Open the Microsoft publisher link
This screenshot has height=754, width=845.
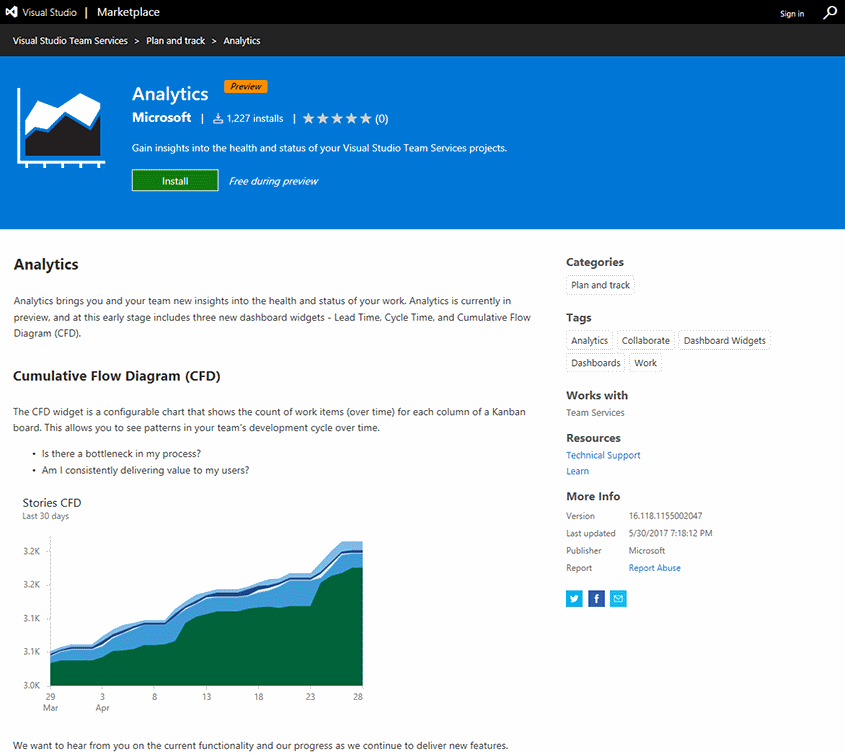tap(162, 117)
